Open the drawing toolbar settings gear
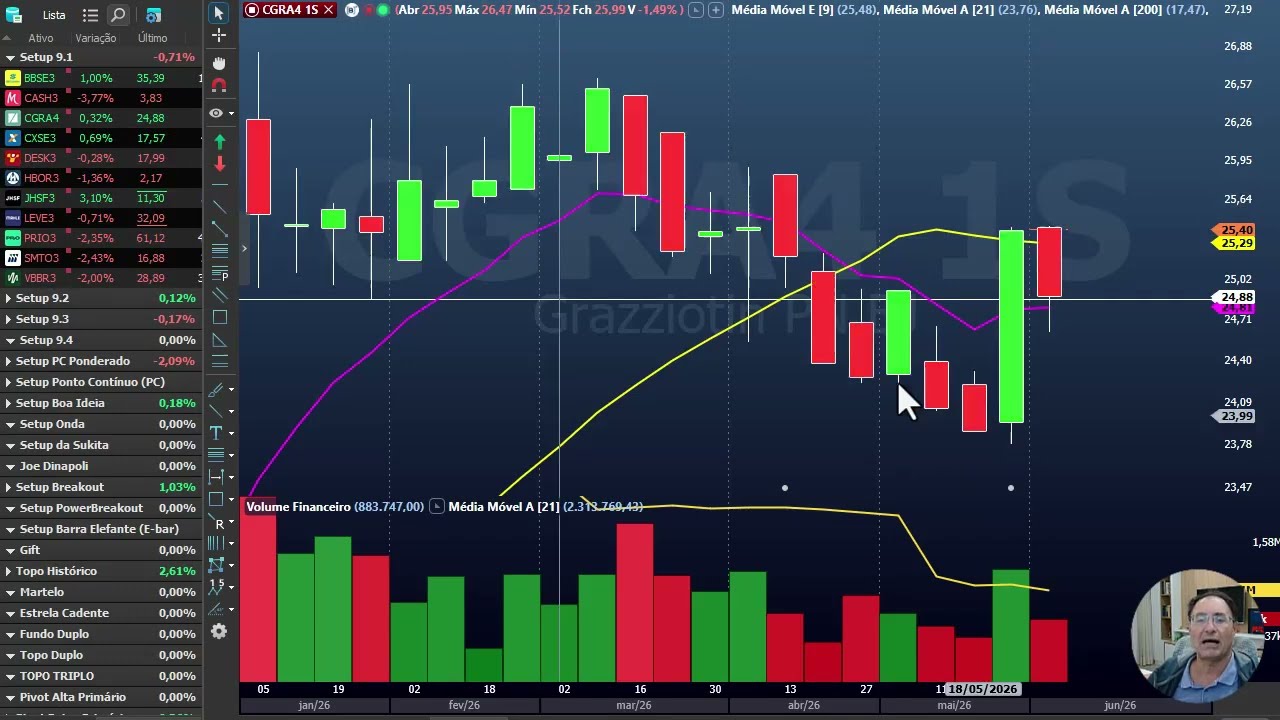Viewport: 1280px width, 720px height. [x=219, y=632]
